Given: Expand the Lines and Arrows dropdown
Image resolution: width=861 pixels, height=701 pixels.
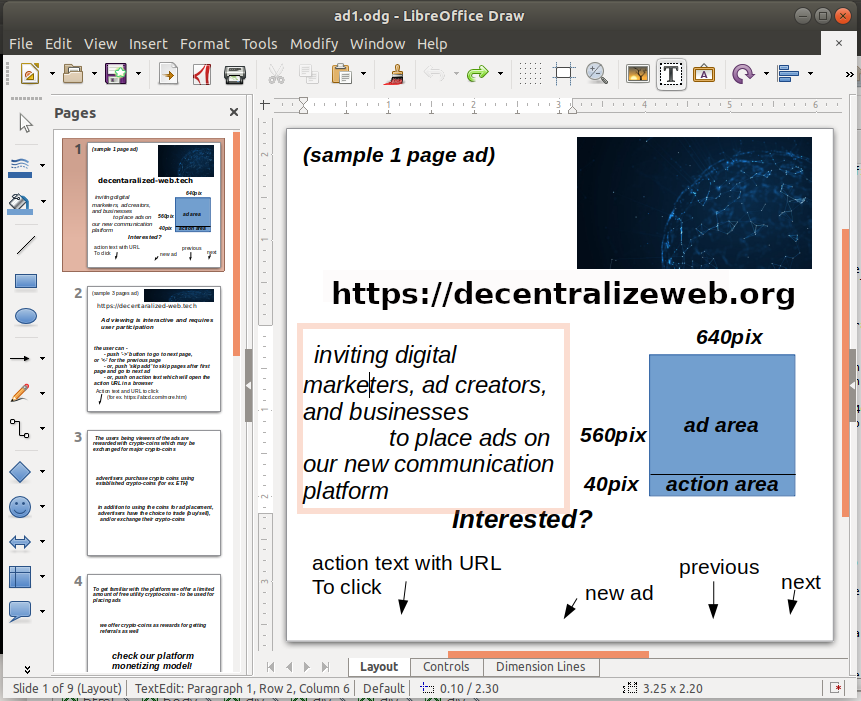Looking at the screenshot, I should [x=43, y=358].
